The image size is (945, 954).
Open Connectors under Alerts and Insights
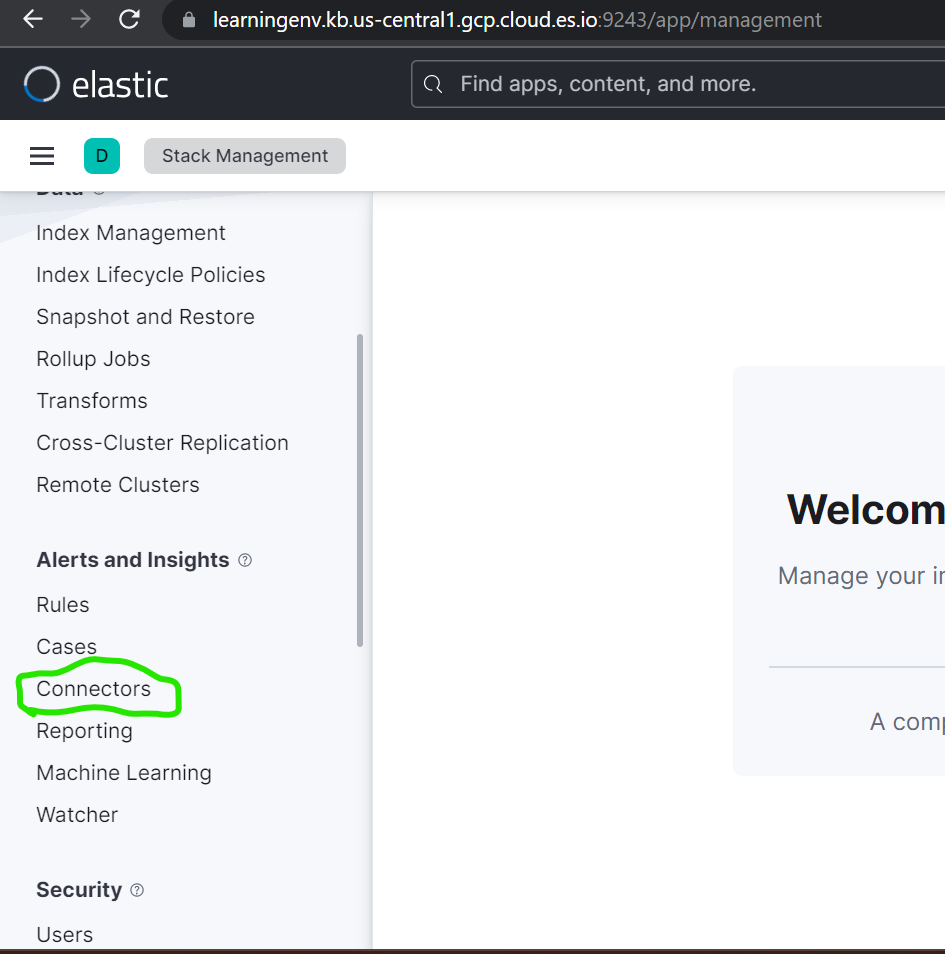click(94, 689)
